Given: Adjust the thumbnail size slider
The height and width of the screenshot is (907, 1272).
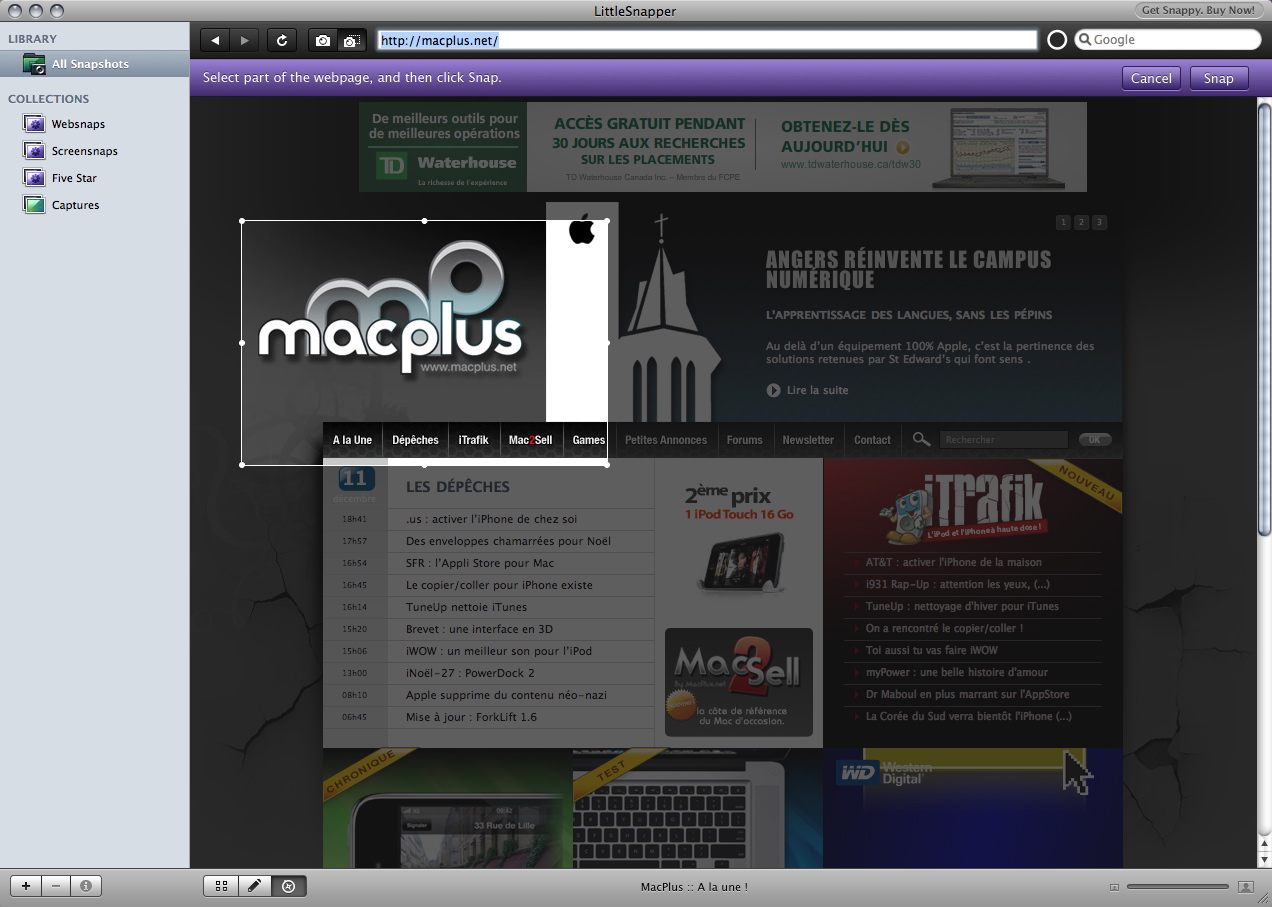Looking at the screenshot, I should 1178,887.
